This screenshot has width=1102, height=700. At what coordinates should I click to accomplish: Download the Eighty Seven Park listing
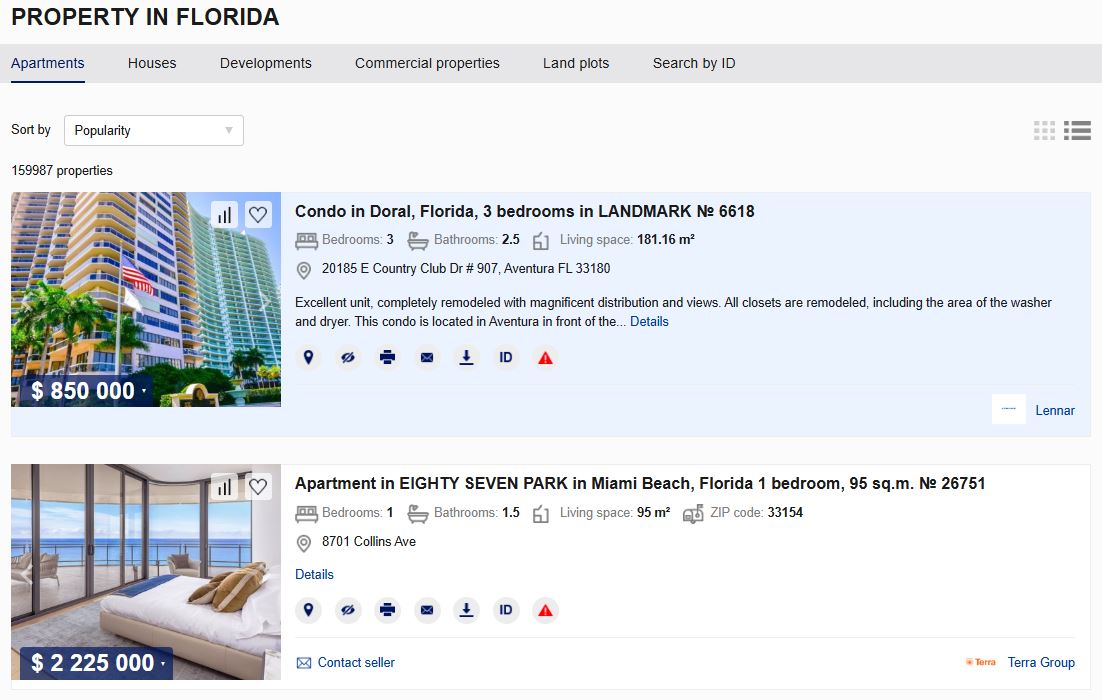pyautogui.click(x=466, y=610)
